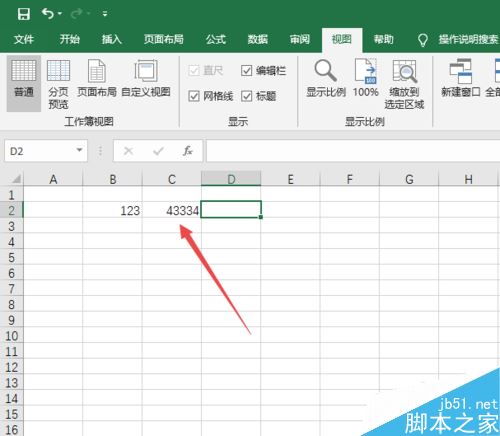
Task: Toggle the 标题 headings checkbox
Action: click(x=246, y=96)
